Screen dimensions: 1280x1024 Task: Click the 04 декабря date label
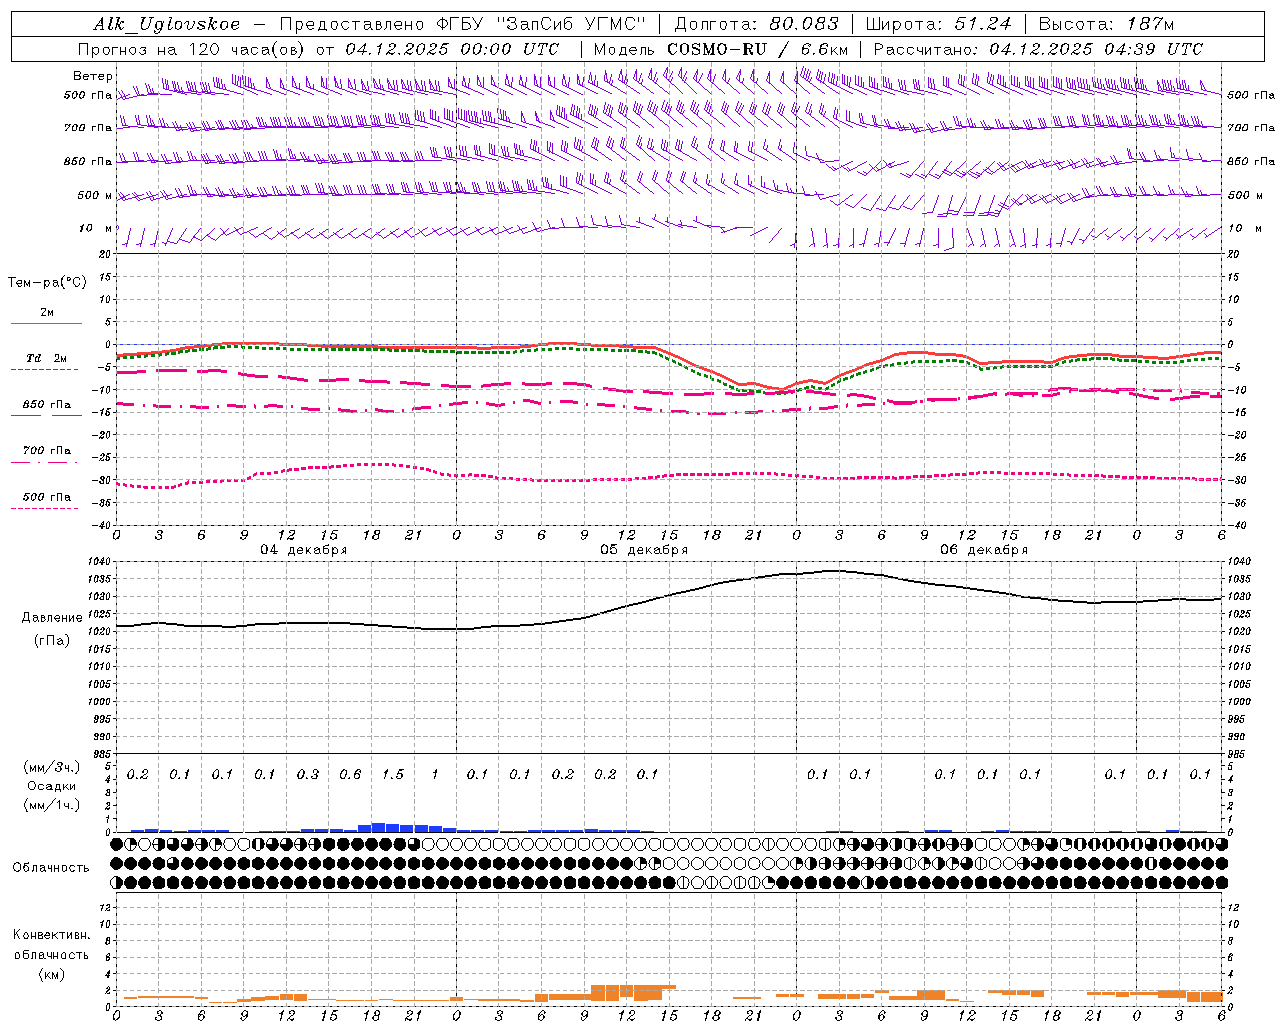304,550
